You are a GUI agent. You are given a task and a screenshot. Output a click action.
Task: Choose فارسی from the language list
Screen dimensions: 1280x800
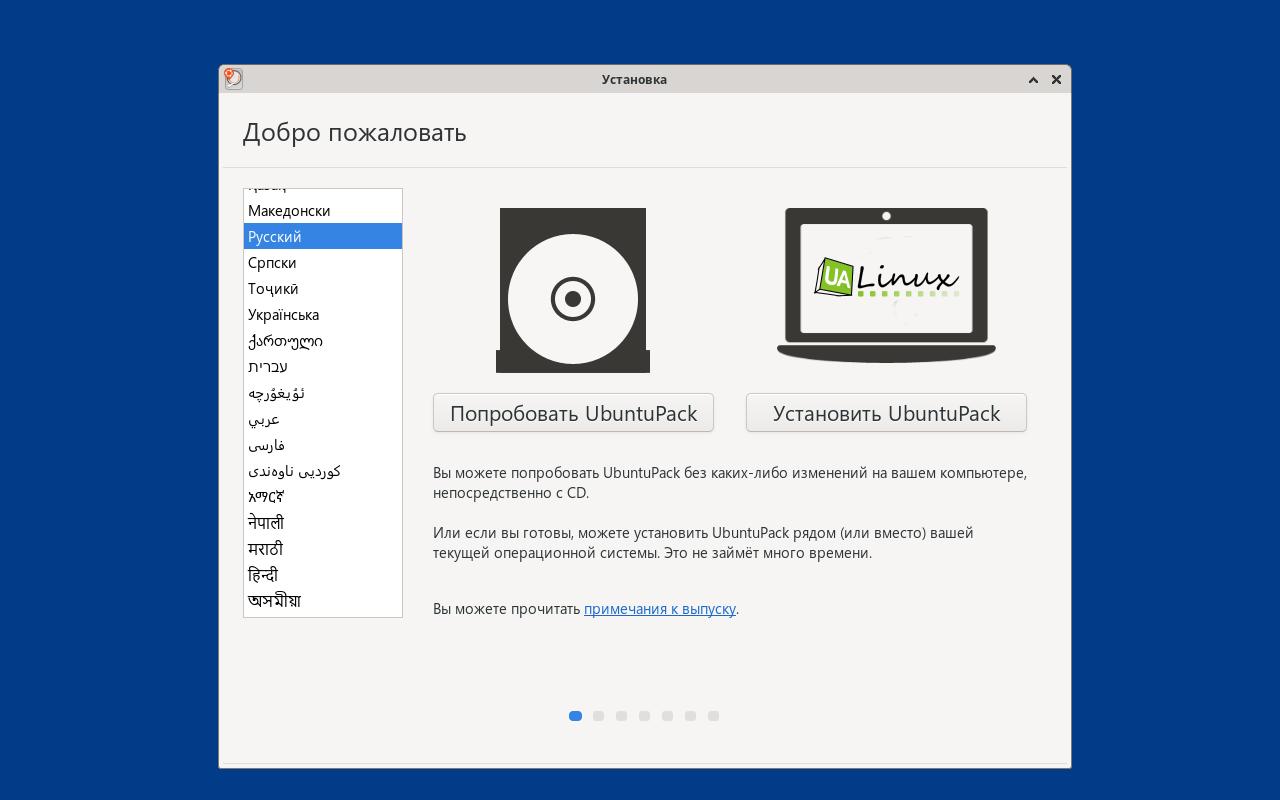click(323, 445)
